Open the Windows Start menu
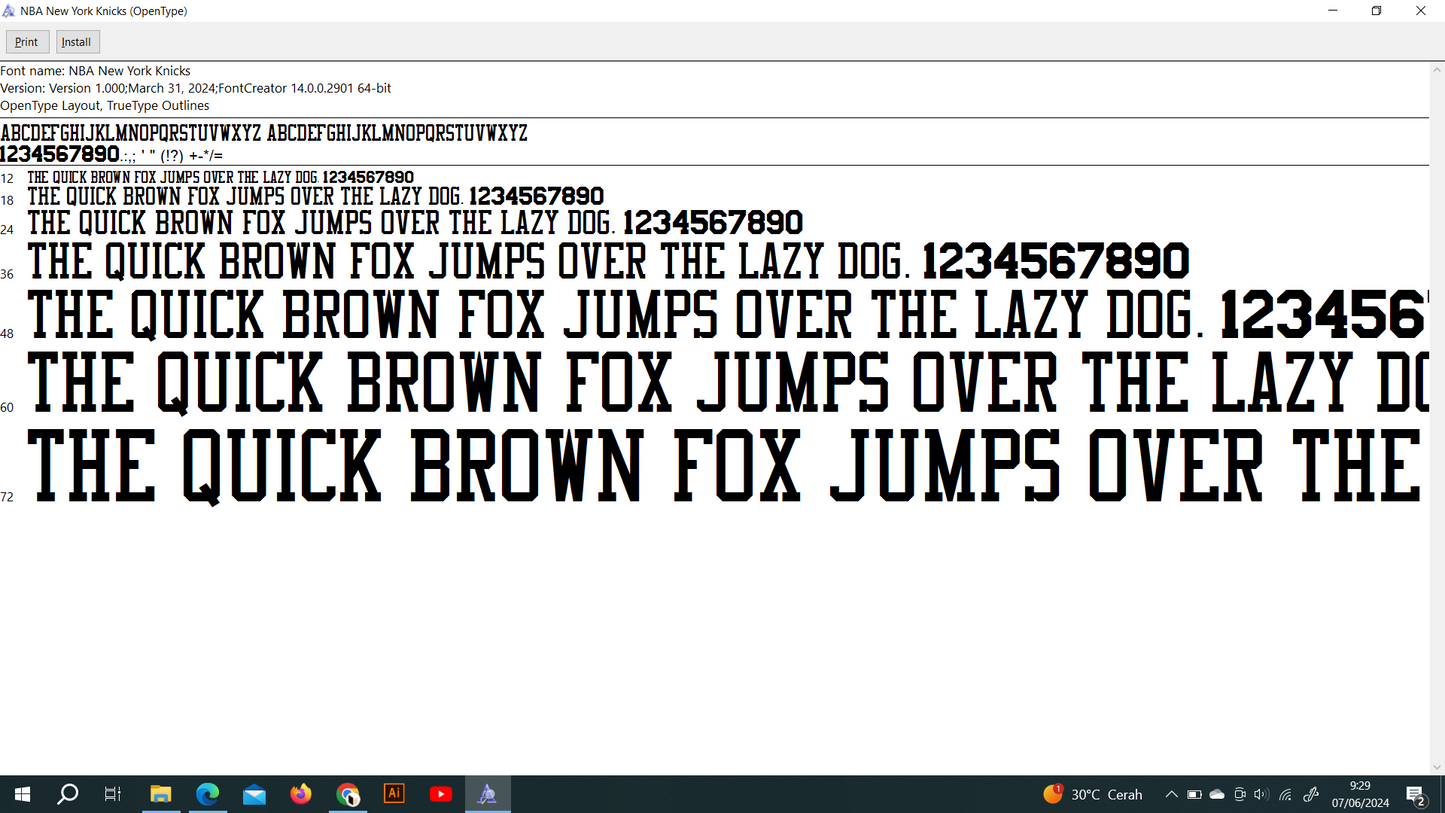Viewport: 1445px width, 813px height. pyautogui.click(x=22, y=794)
